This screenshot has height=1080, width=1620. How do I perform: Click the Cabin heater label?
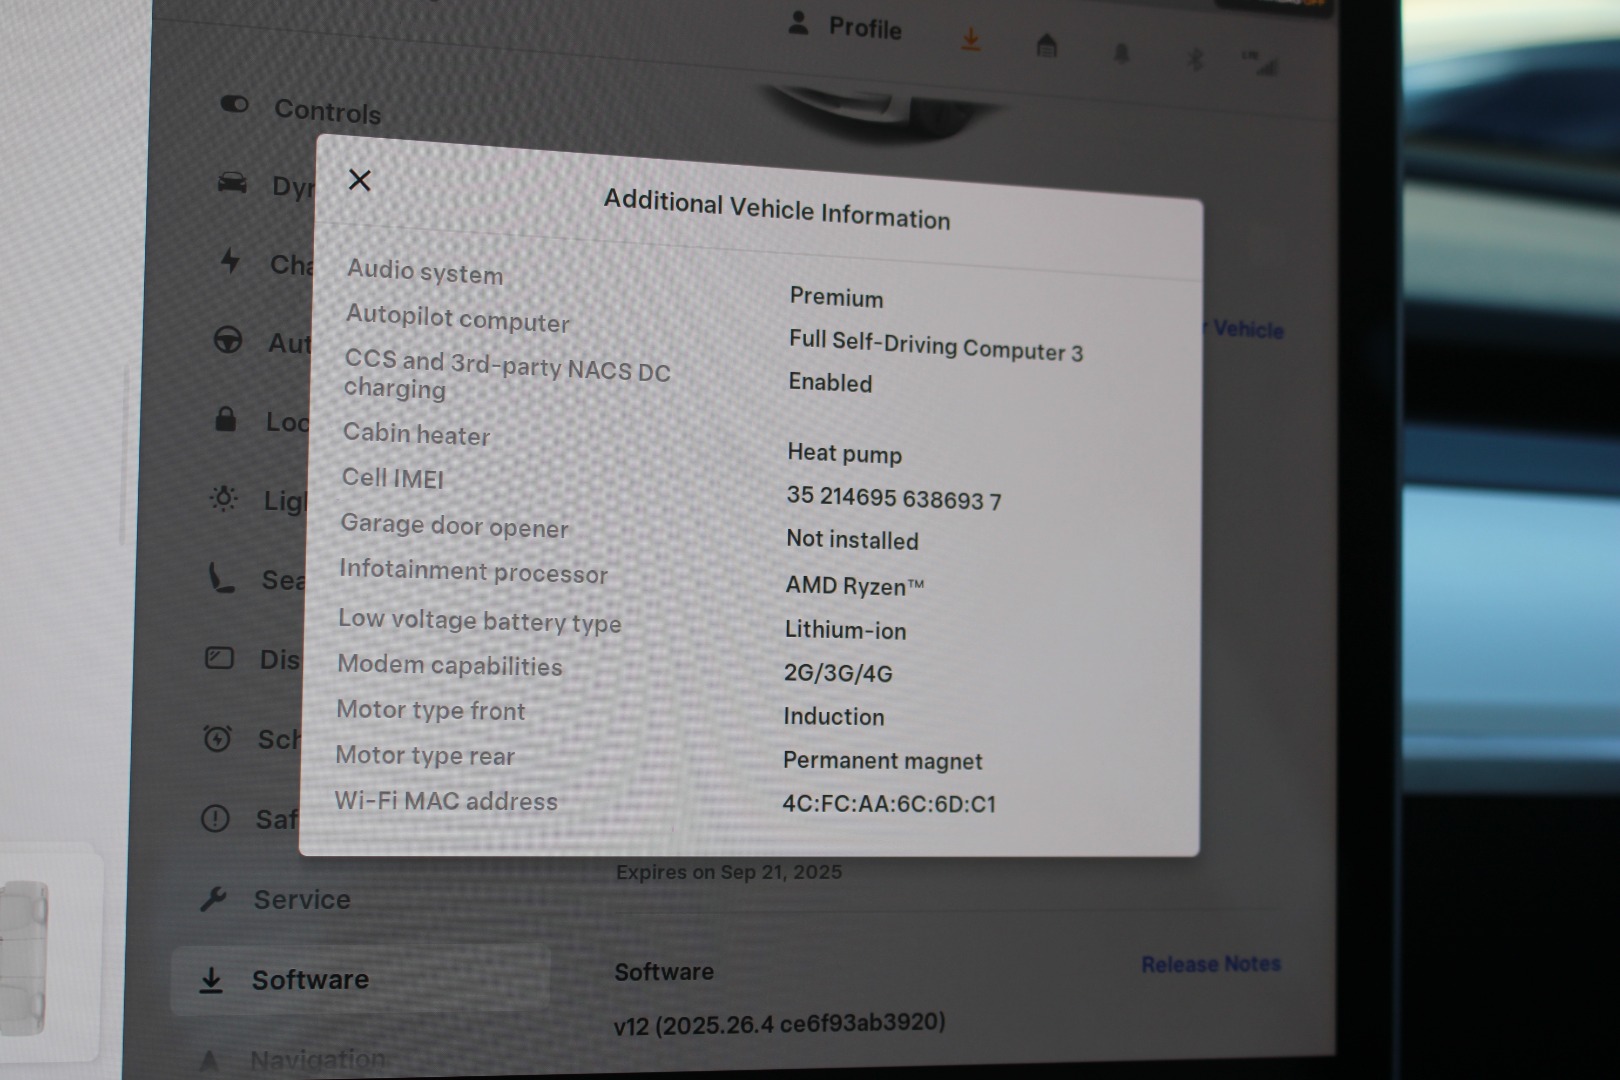click(416, 433)
